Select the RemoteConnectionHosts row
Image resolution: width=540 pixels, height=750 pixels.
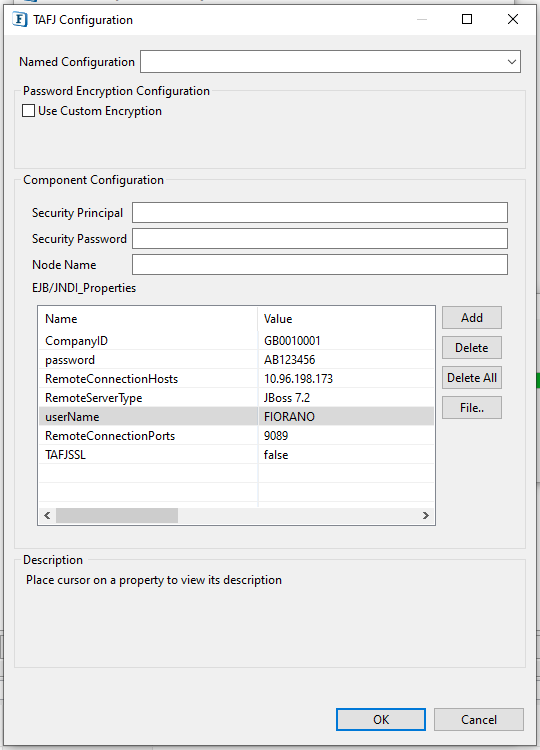(x=236, y=379)
